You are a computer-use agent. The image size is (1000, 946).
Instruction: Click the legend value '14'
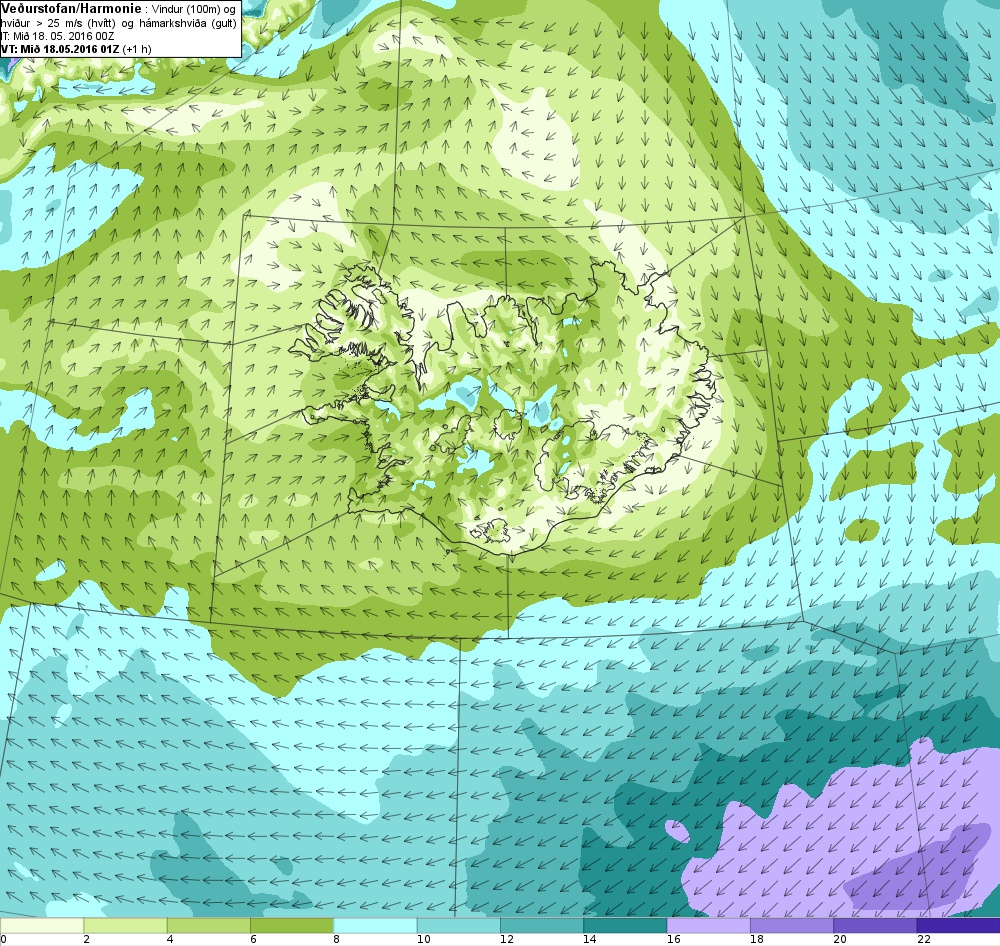click(x=590, y=940)
